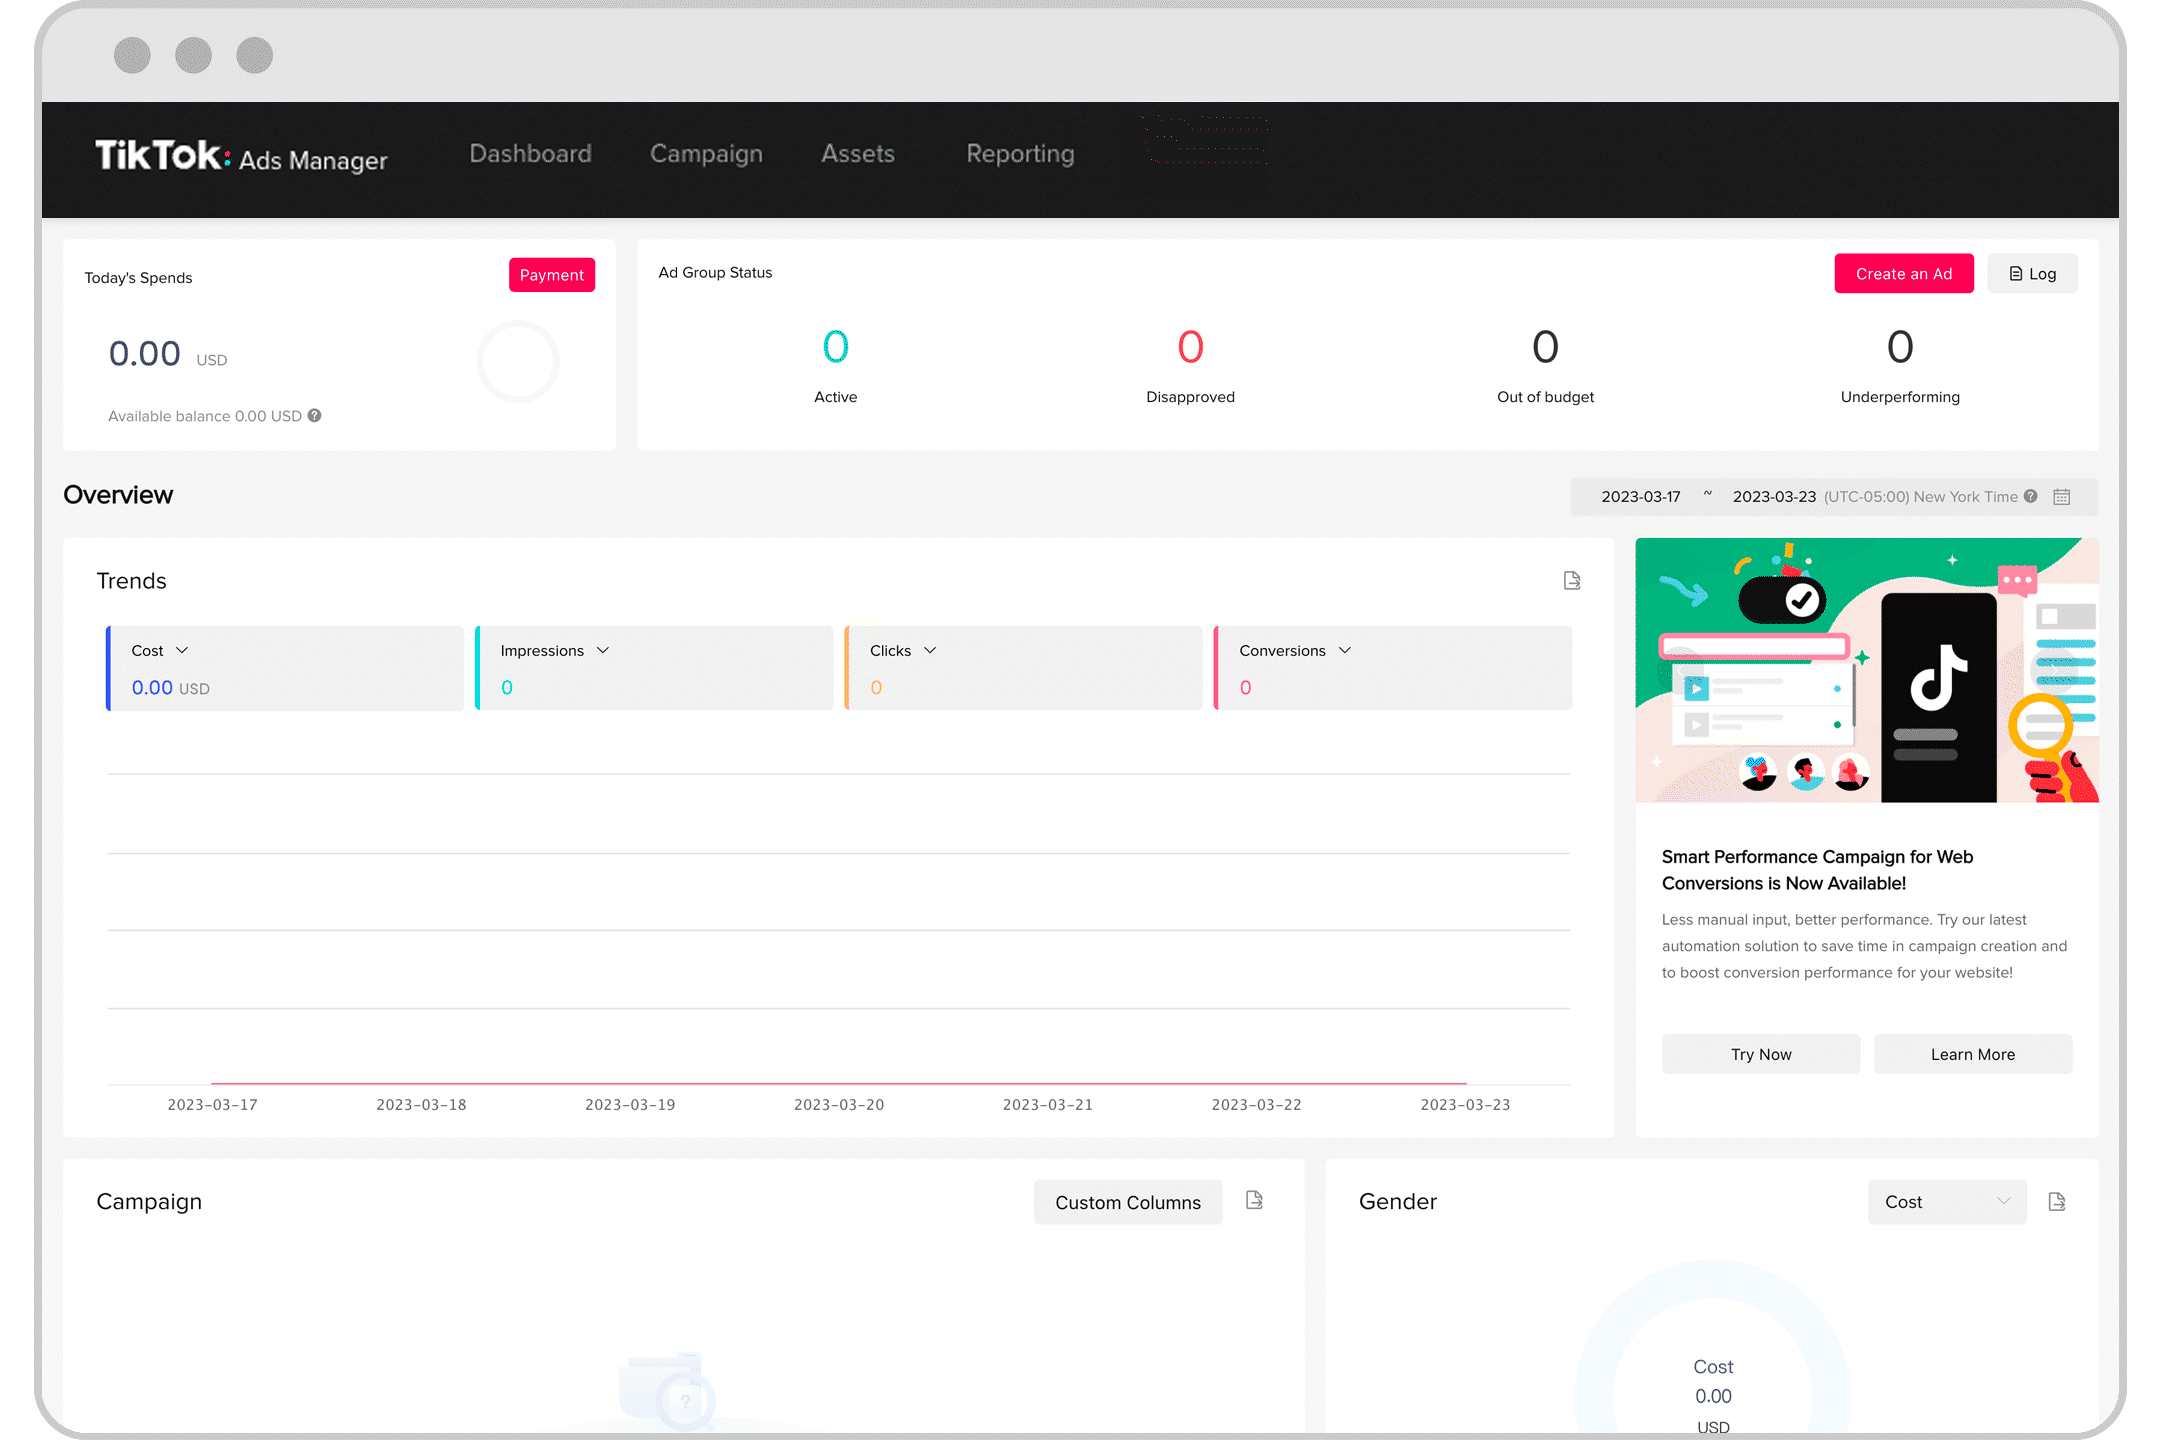2160x1440 pixels.
Task: Click the Trends export icon
Action: point(1571,581)
